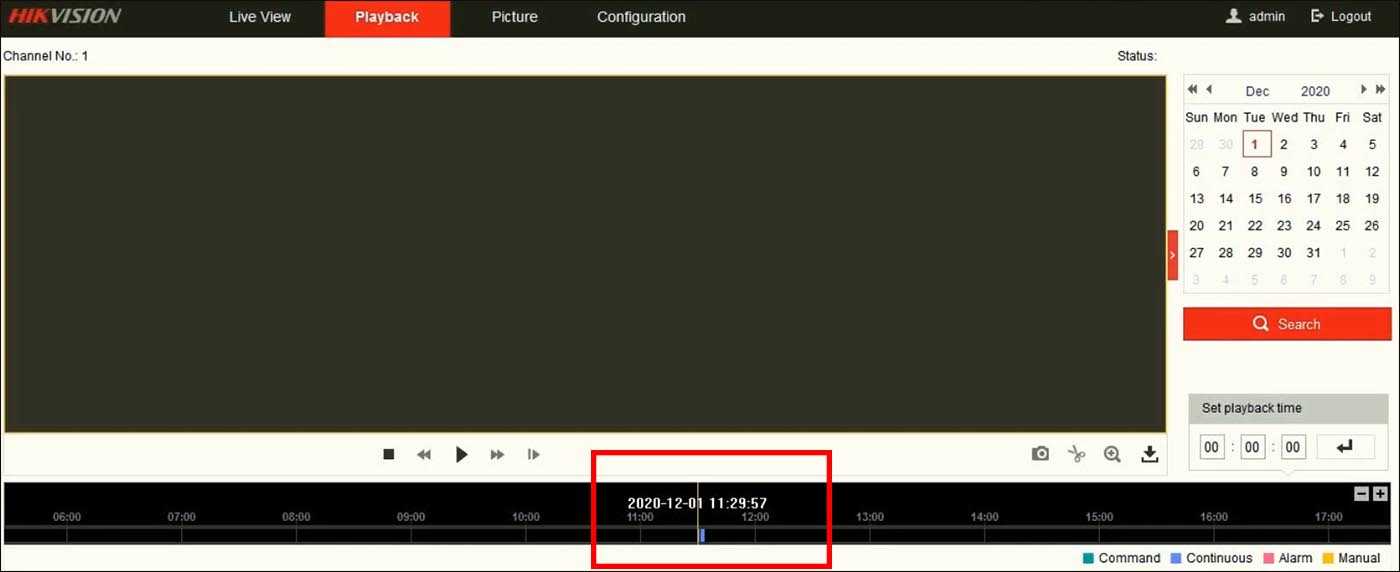Viewport: 1400px width, 572px height.
Task: Open the download recordings icon
Action: pyautogui.click(x=1150, y=454)
